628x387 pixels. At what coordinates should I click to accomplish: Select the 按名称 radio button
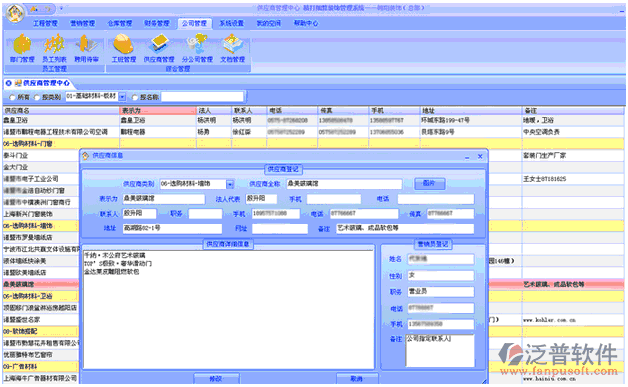(135, 97)
